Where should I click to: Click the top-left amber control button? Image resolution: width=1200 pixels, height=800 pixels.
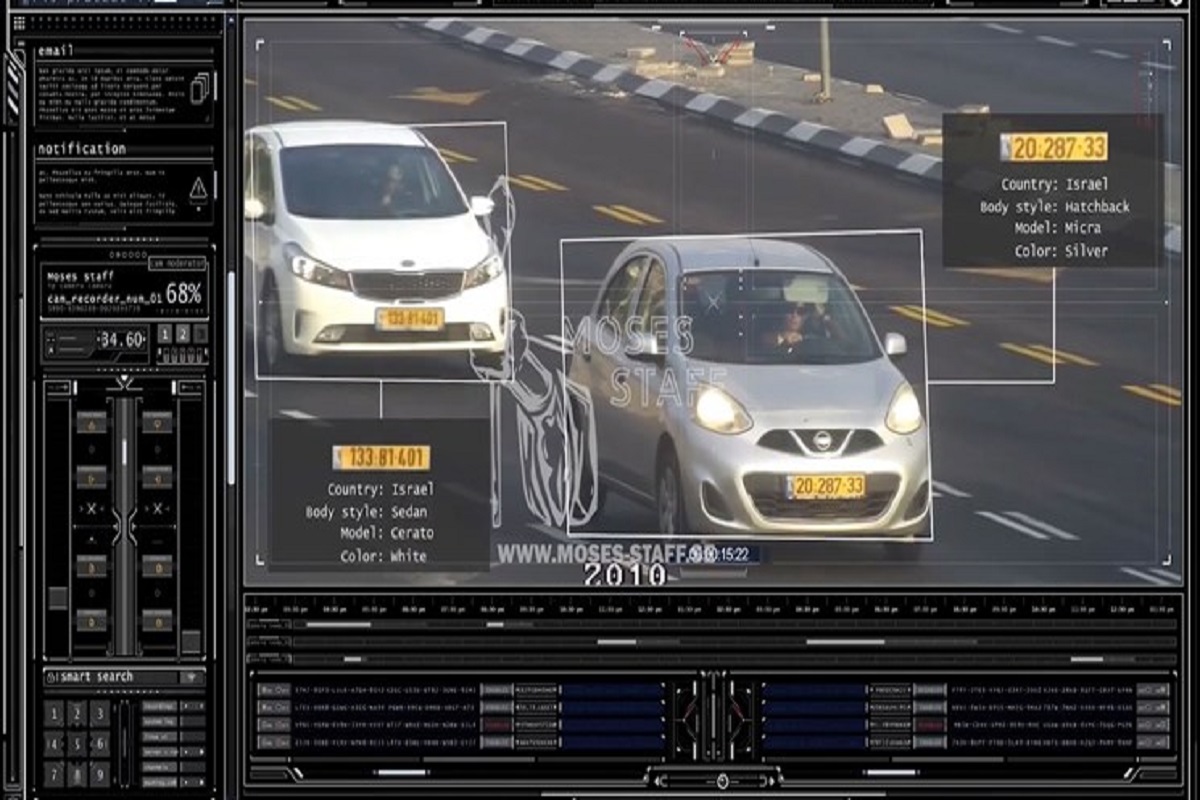click(x=92, y=423)
